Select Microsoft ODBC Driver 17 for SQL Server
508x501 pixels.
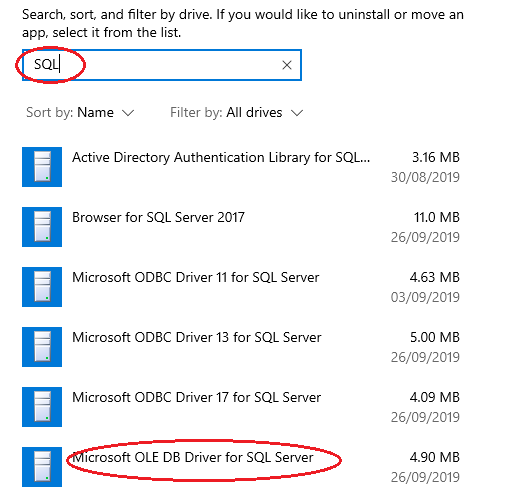point(197,397)
